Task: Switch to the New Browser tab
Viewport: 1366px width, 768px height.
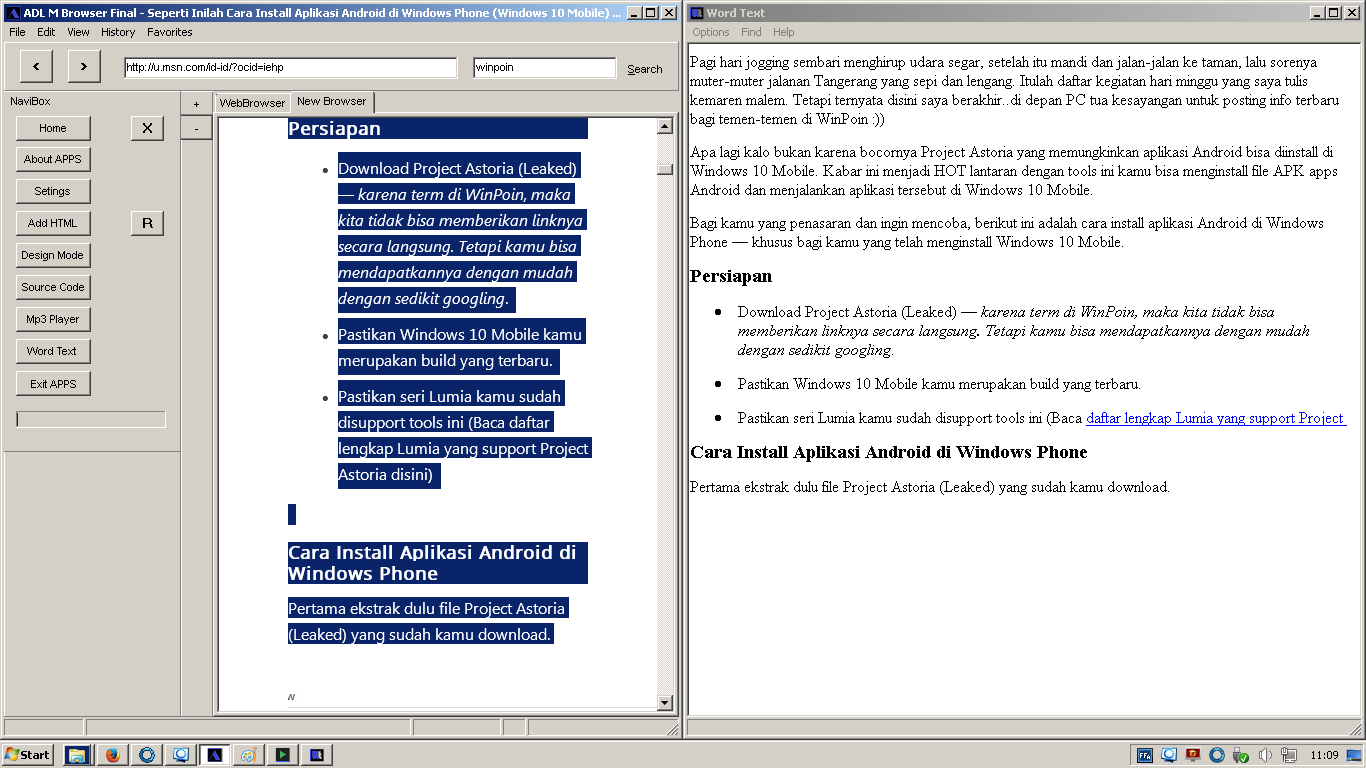Action: click(332, 101)
